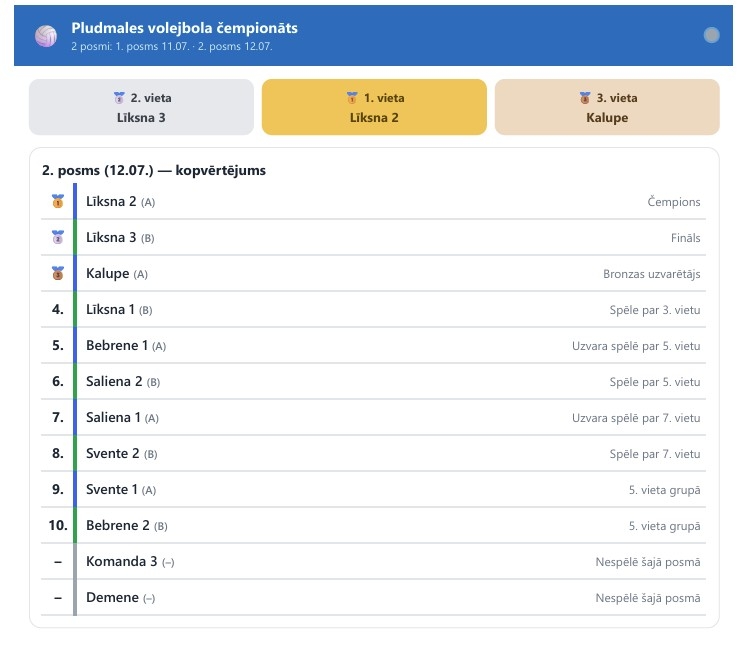Click the silver medal icon beside Līksna 3
This screenshot has height=648, width=740.
coord(58,237)
